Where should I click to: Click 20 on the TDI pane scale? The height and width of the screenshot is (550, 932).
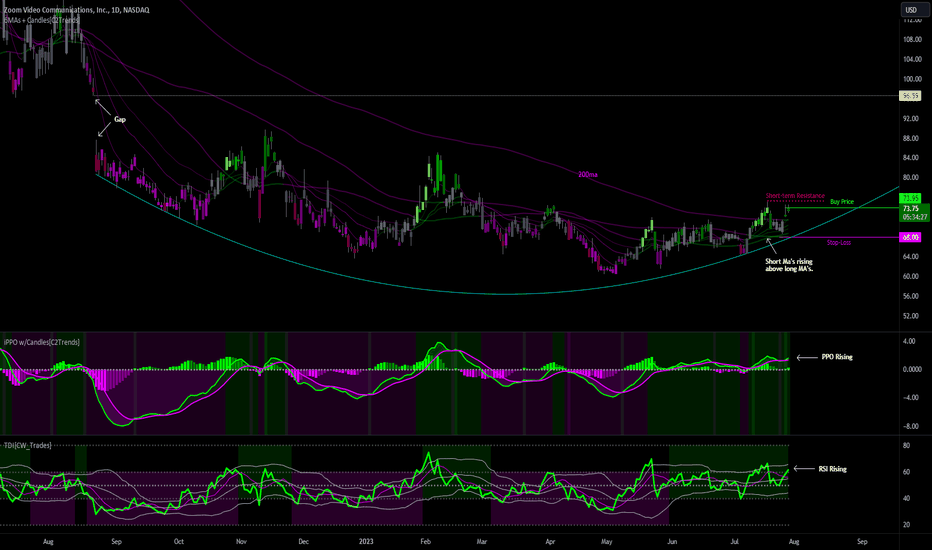(x=906, y=524)
